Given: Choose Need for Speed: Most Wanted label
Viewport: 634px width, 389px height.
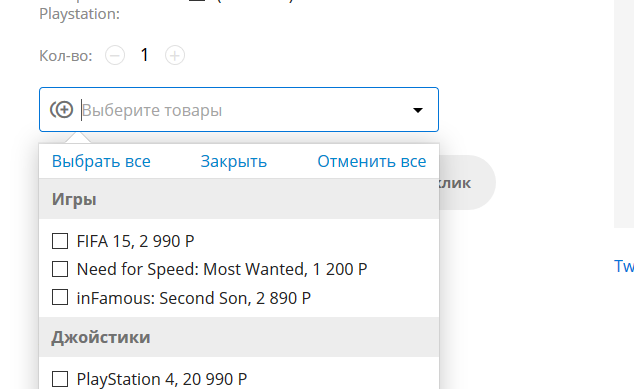Looking at the screenshot, I should click(222, 269).
